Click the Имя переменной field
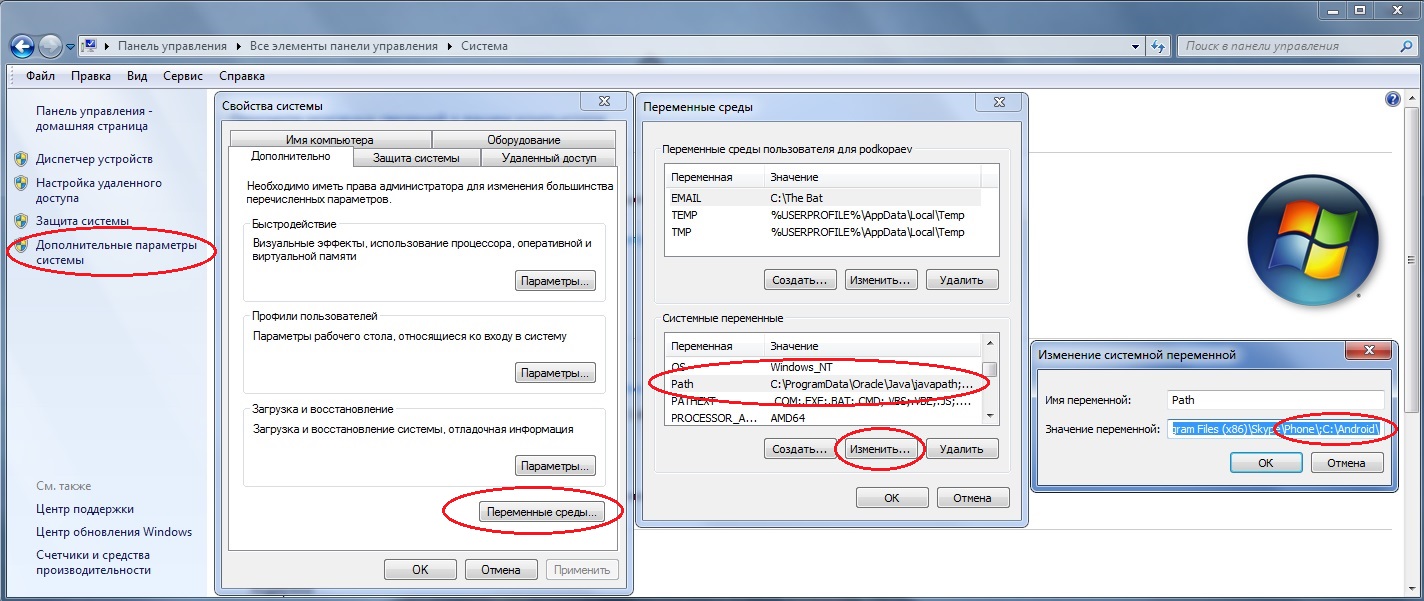The height and width of the screenshot is (601, 1424). 1276,400
